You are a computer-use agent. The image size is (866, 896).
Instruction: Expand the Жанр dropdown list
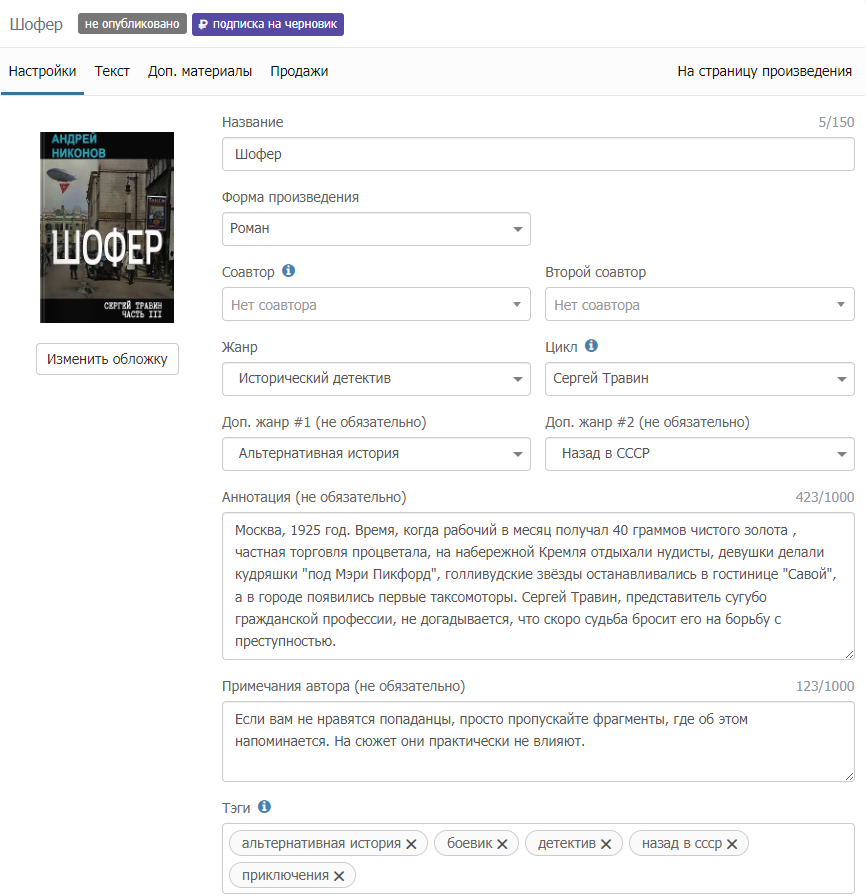375,379
